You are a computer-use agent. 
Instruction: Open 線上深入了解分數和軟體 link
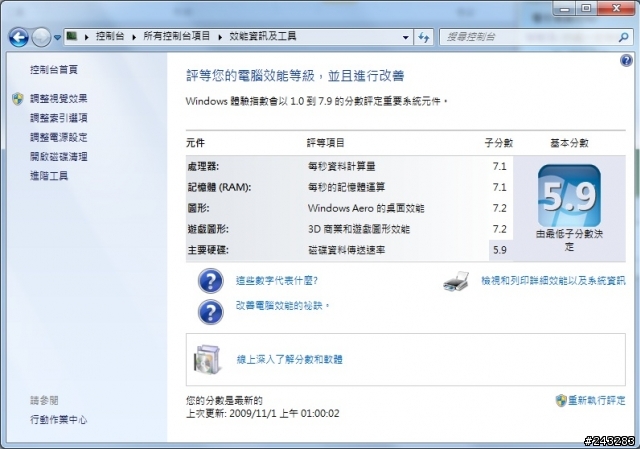pos(289,360)
